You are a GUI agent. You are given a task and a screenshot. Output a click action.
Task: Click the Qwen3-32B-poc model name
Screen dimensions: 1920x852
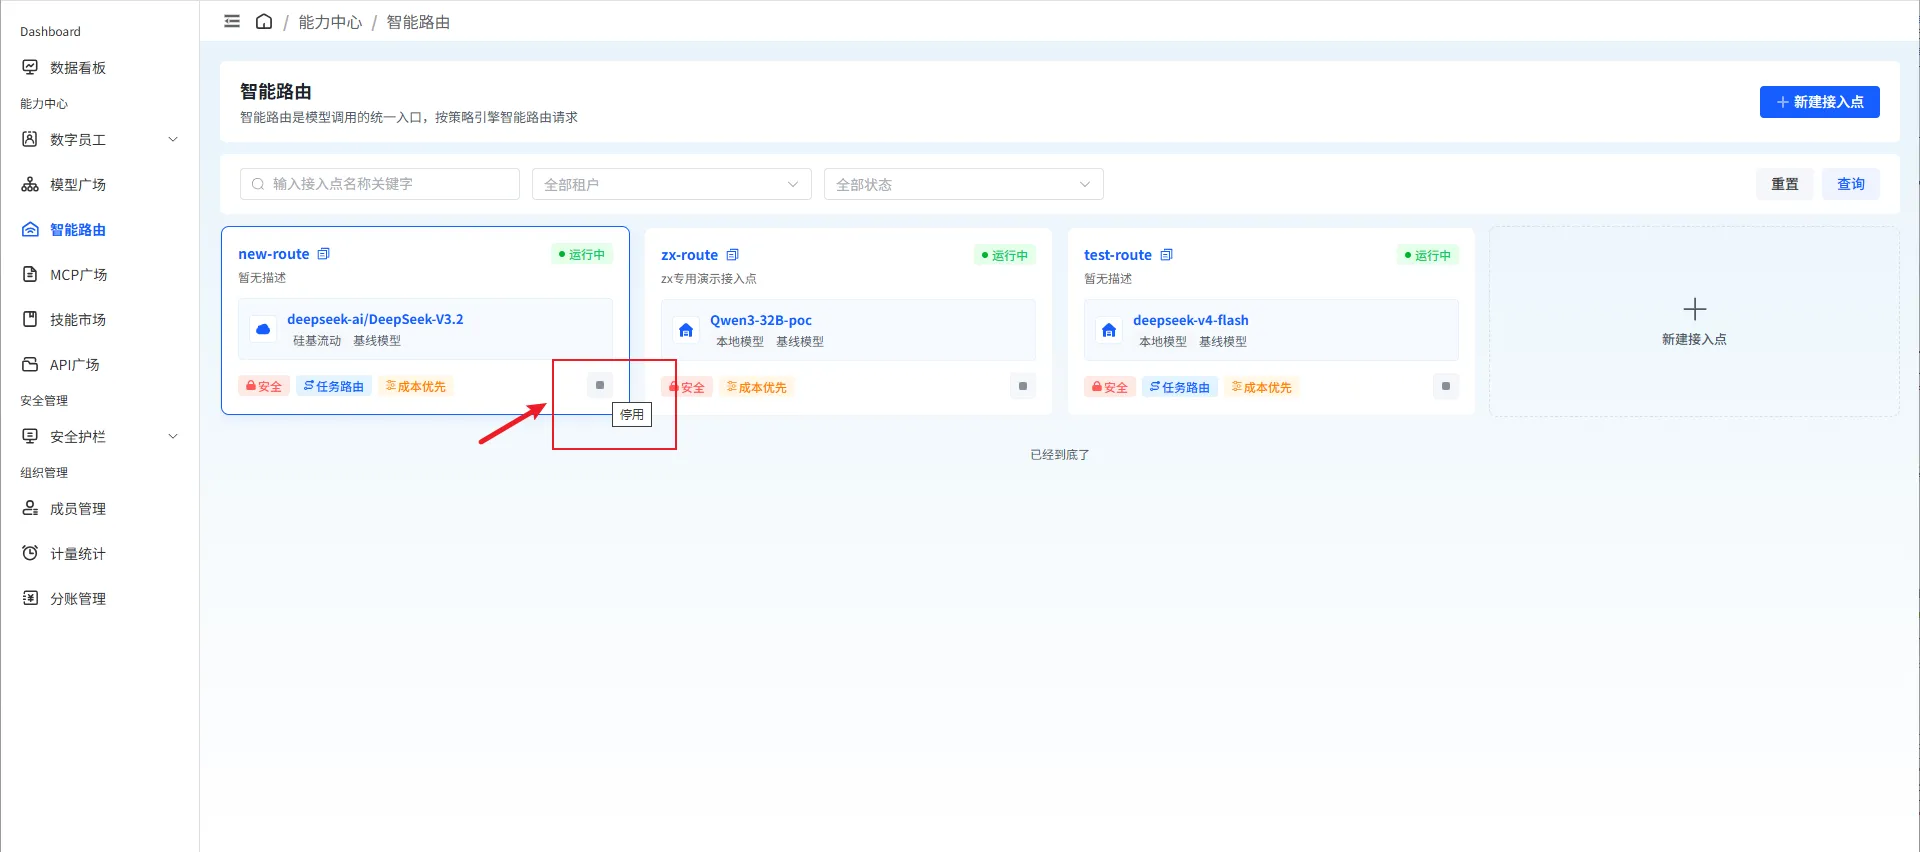point(761,320)
